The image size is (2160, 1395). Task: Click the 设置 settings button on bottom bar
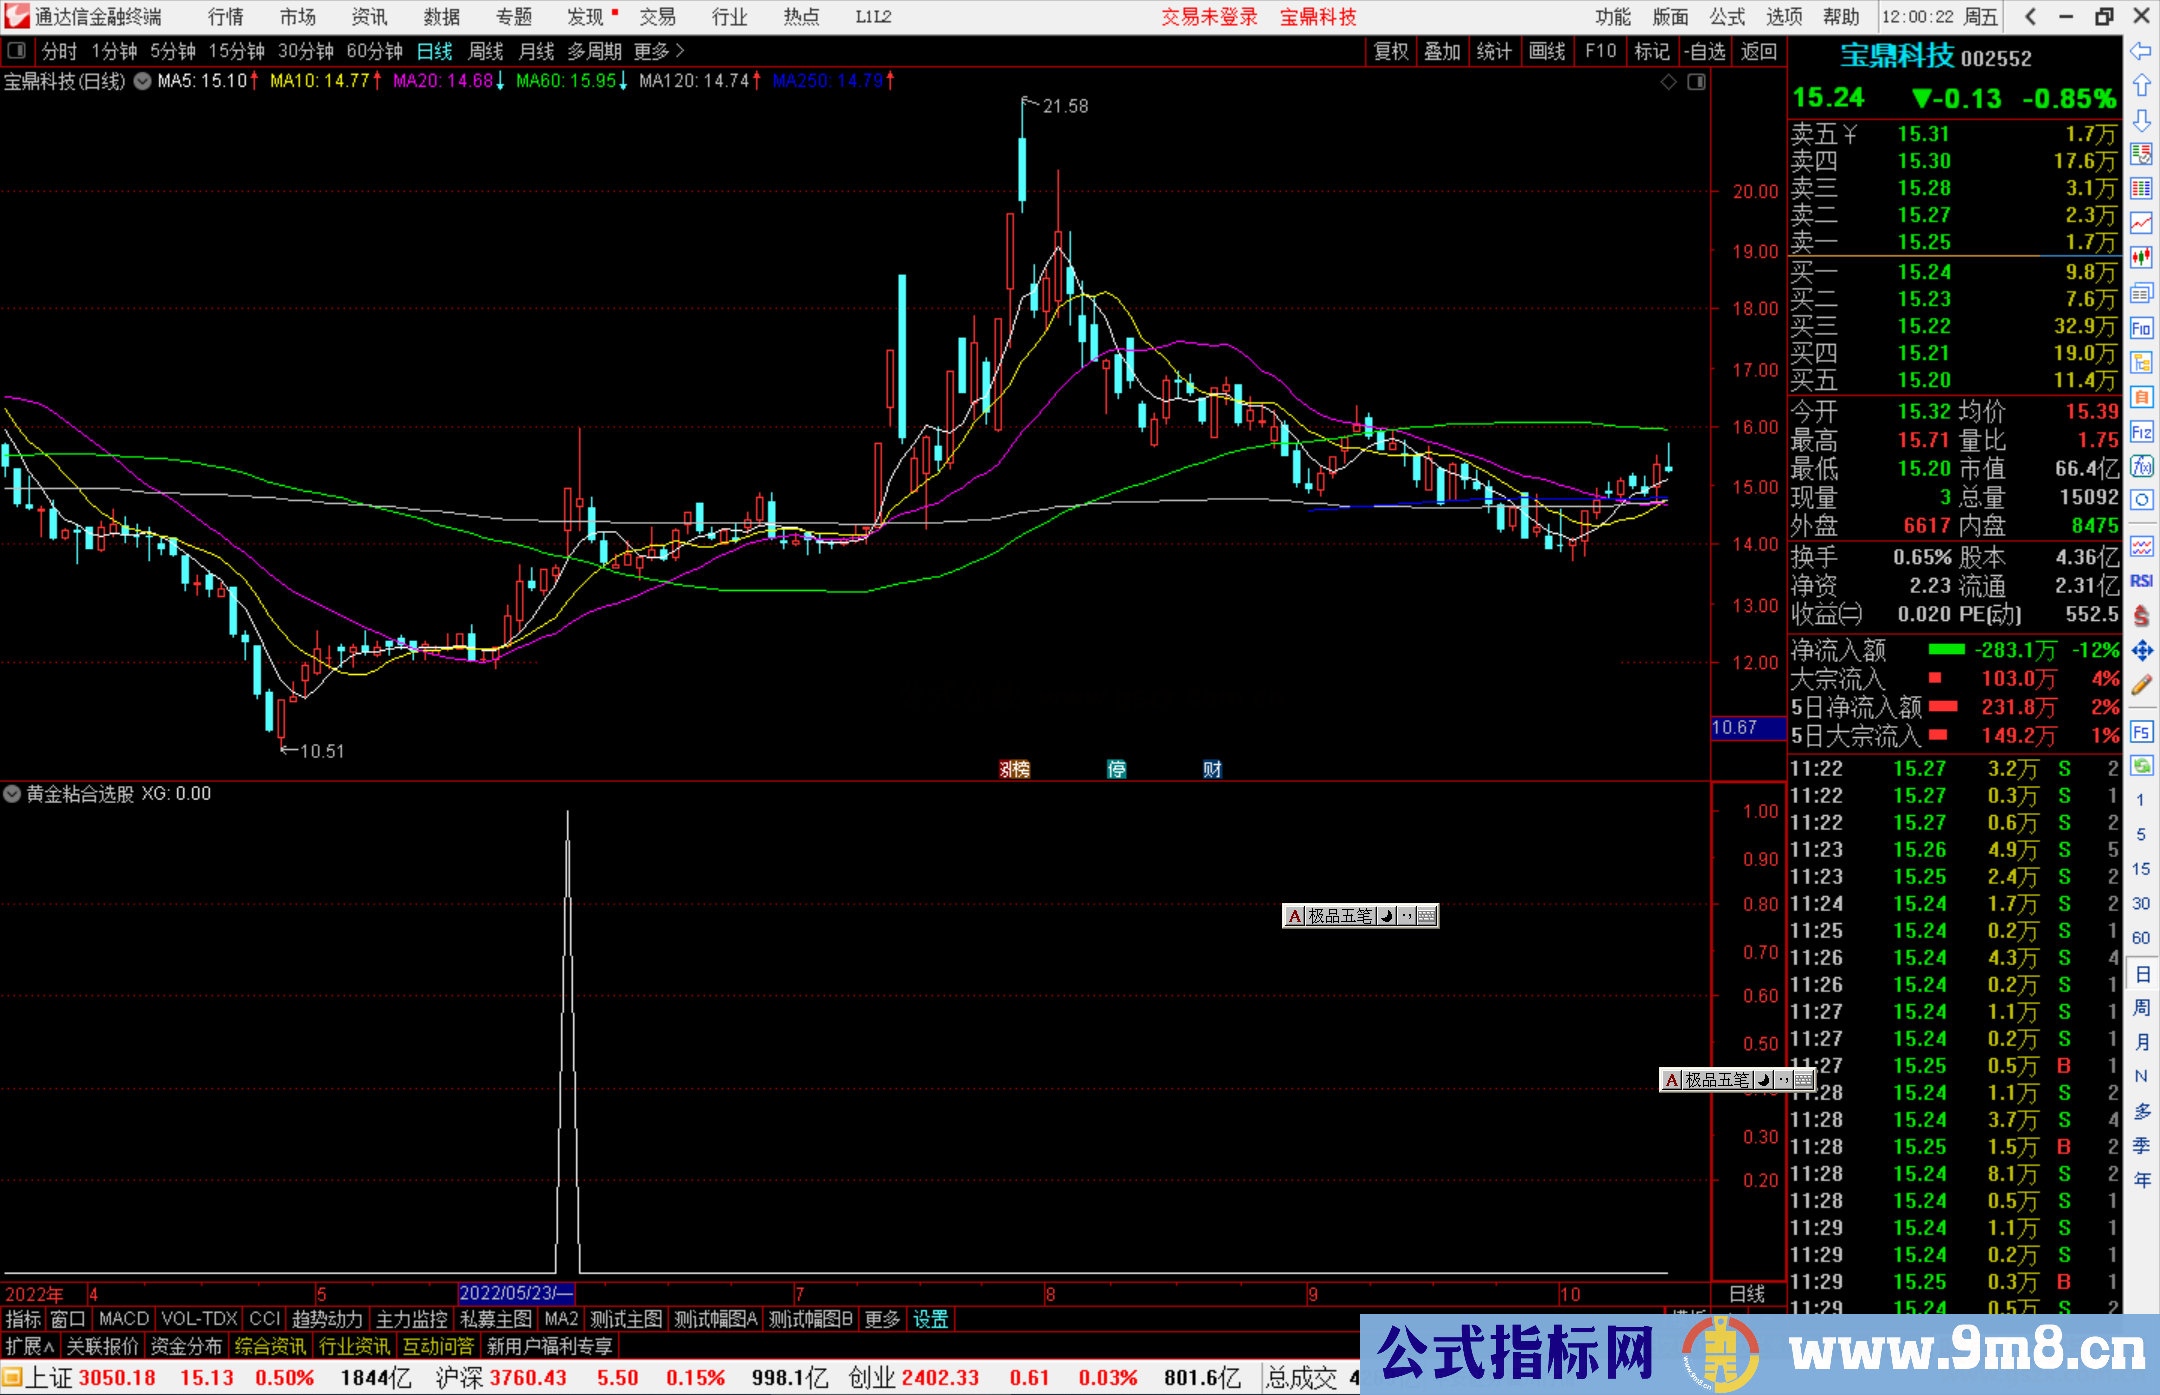(930, 1319)
